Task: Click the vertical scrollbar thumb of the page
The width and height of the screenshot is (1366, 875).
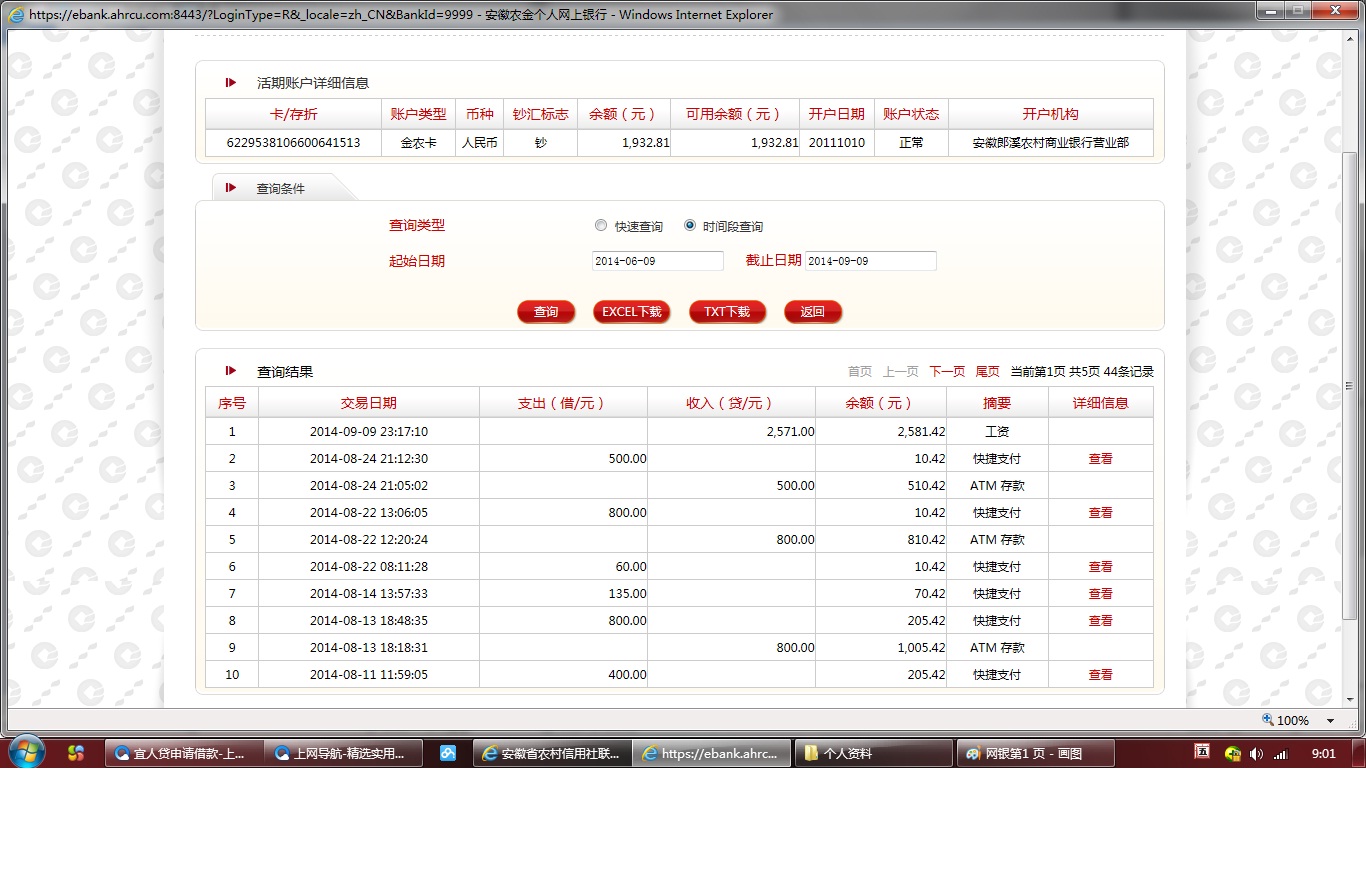Action: point(1349,385)
